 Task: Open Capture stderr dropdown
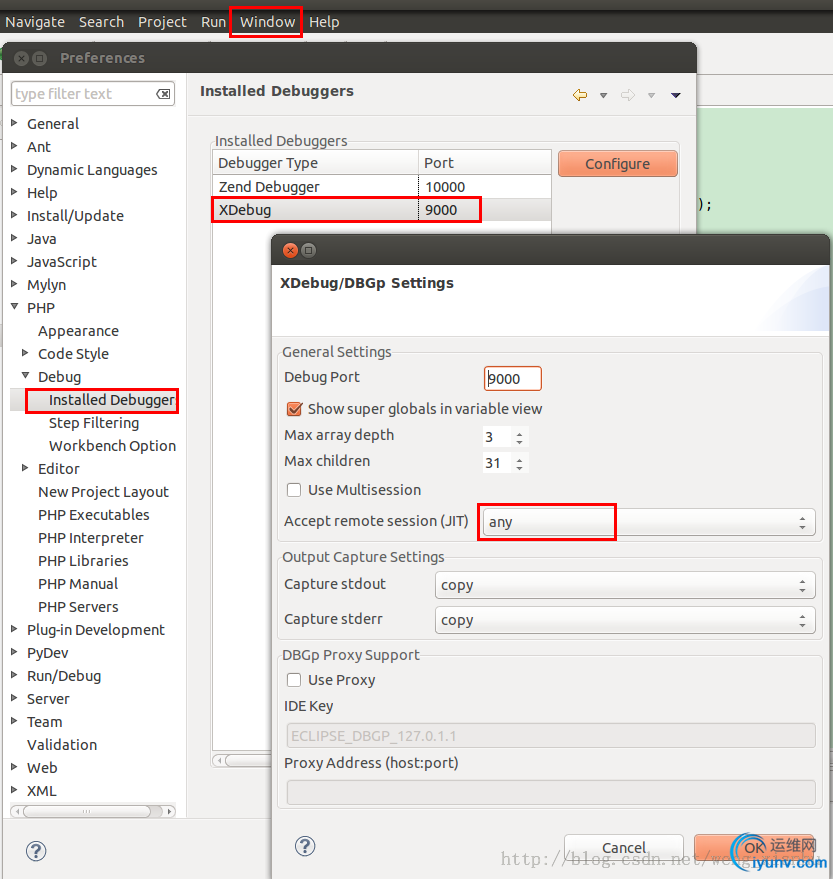[624, 620]
